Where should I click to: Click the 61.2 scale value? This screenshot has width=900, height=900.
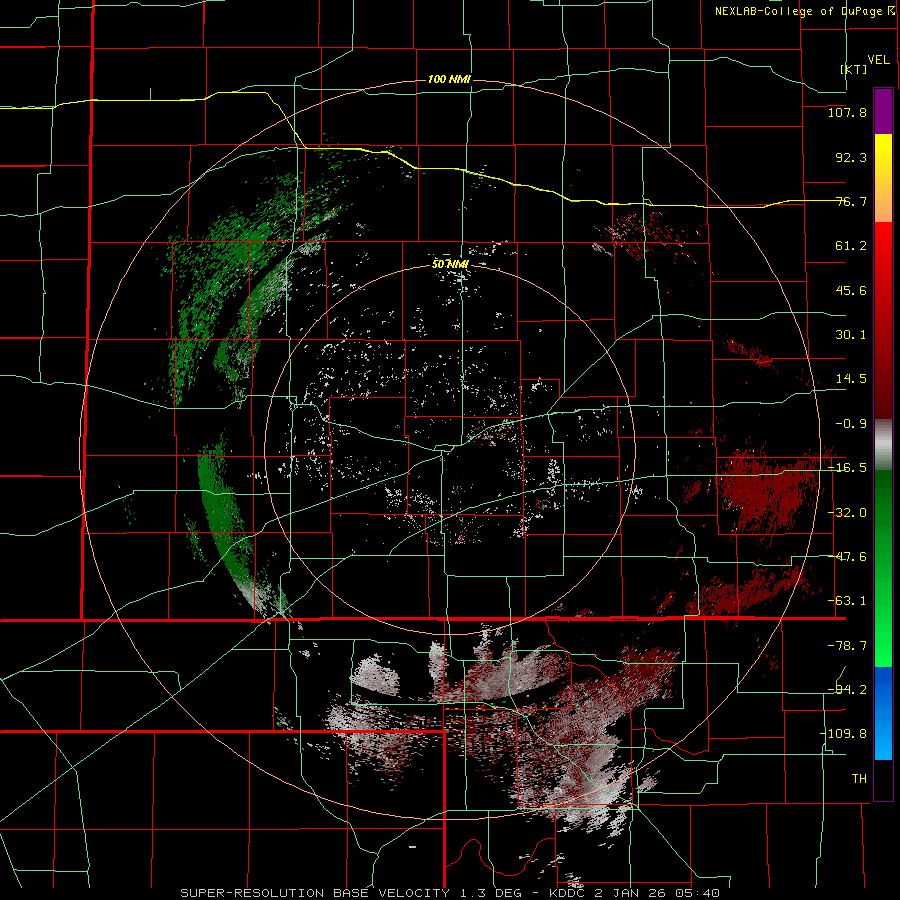tap(851, 246)
